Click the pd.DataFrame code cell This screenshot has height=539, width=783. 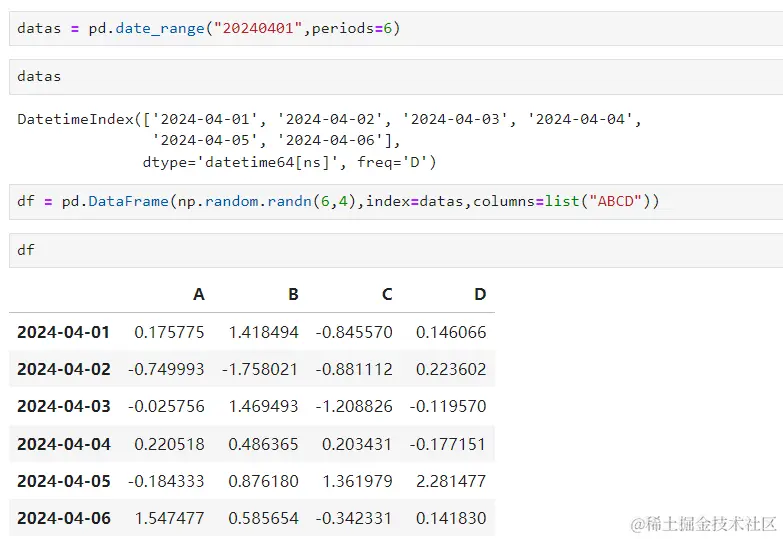[396, 202]
